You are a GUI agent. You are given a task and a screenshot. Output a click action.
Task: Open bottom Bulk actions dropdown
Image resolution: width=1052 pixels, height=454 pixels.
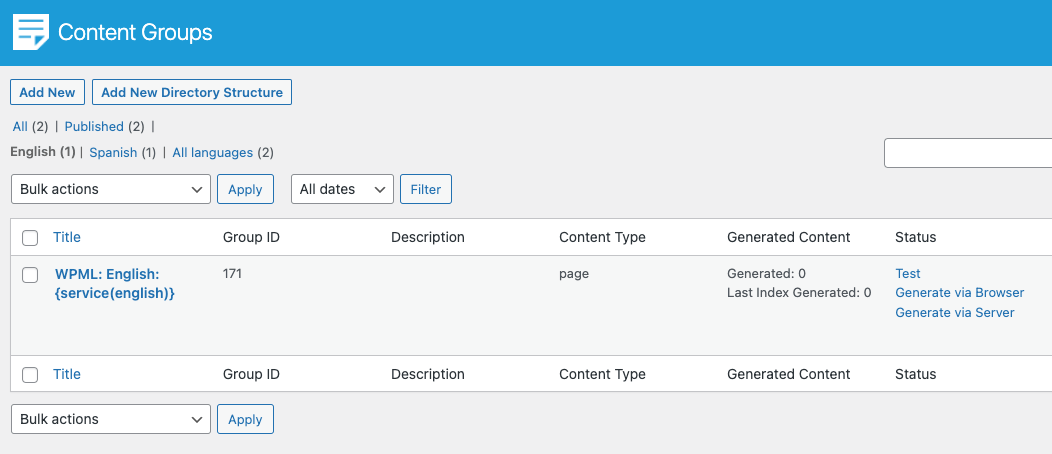[110, 419]
